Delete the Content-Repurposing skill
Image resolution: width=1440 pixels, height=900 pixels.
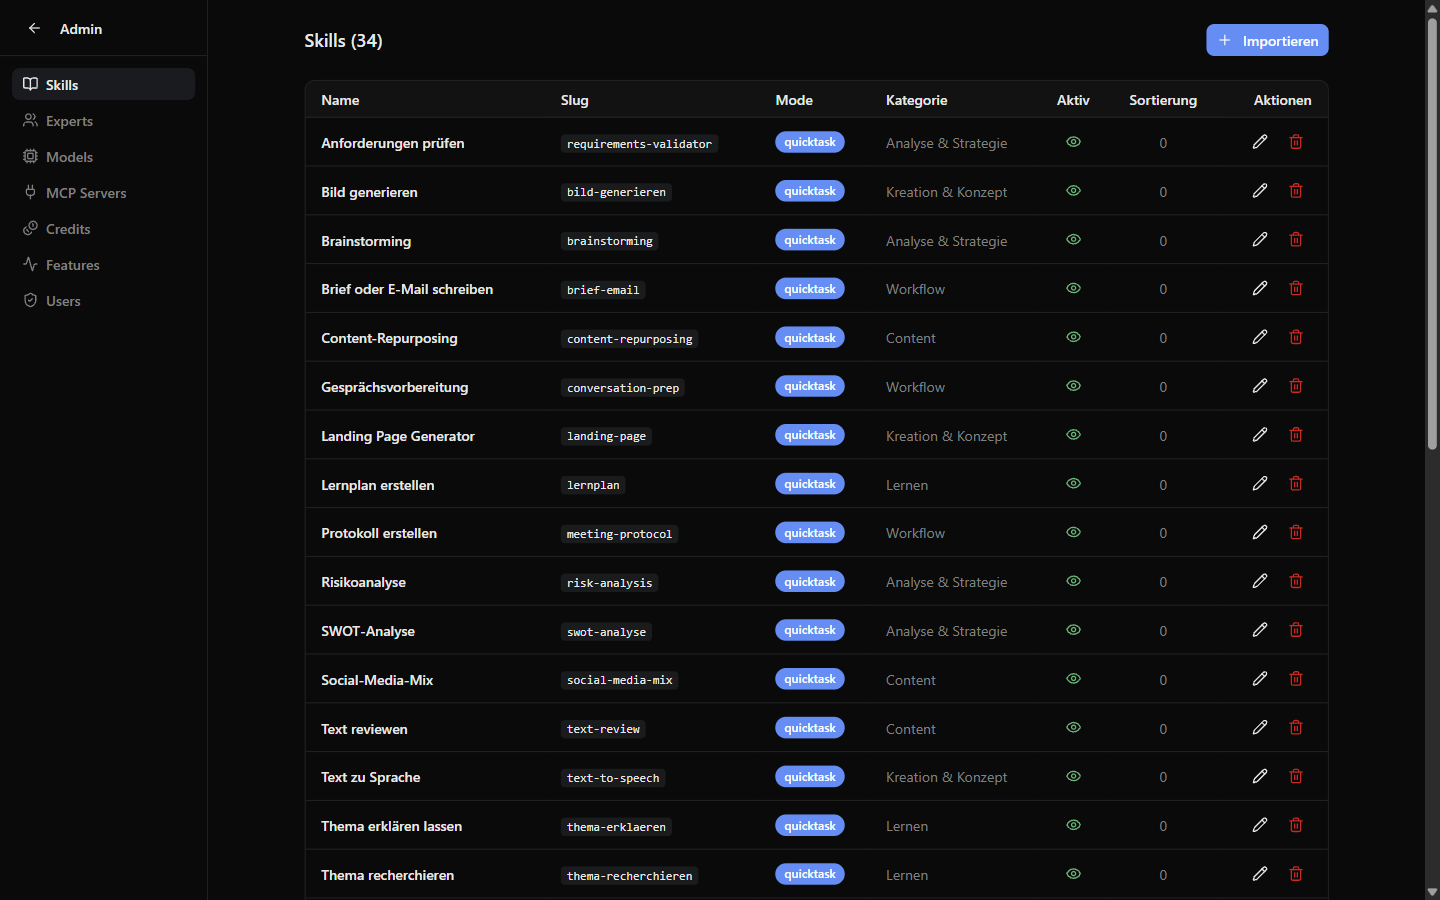point(1296,337)
